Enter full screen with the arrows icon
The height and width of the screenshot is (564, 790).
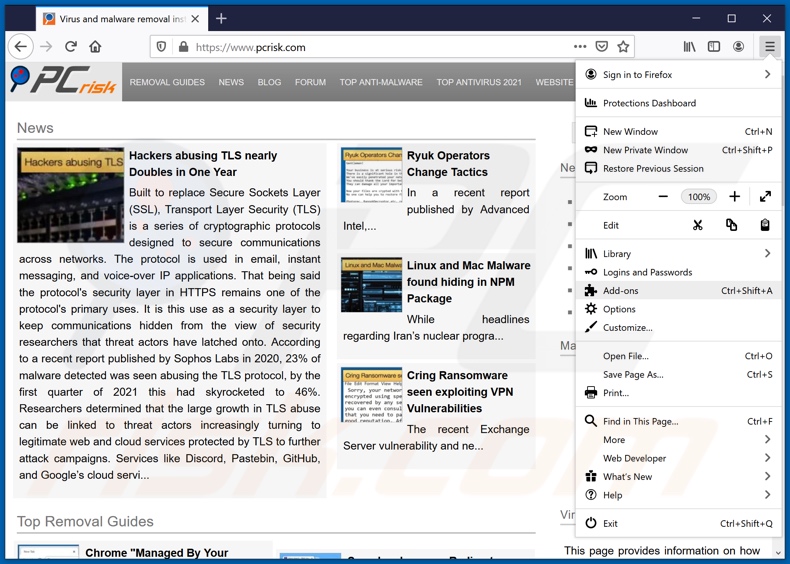click(765, 197)
